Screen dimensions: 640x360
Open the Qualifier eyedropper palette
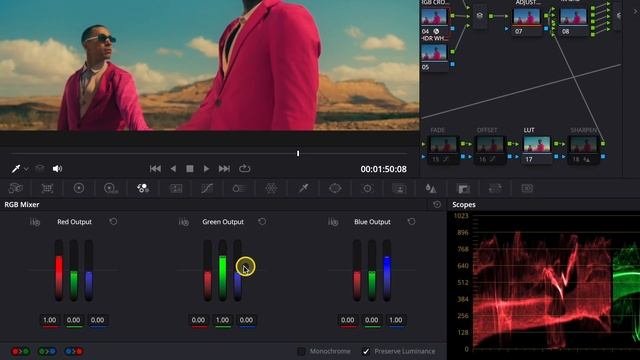[303, 188]
